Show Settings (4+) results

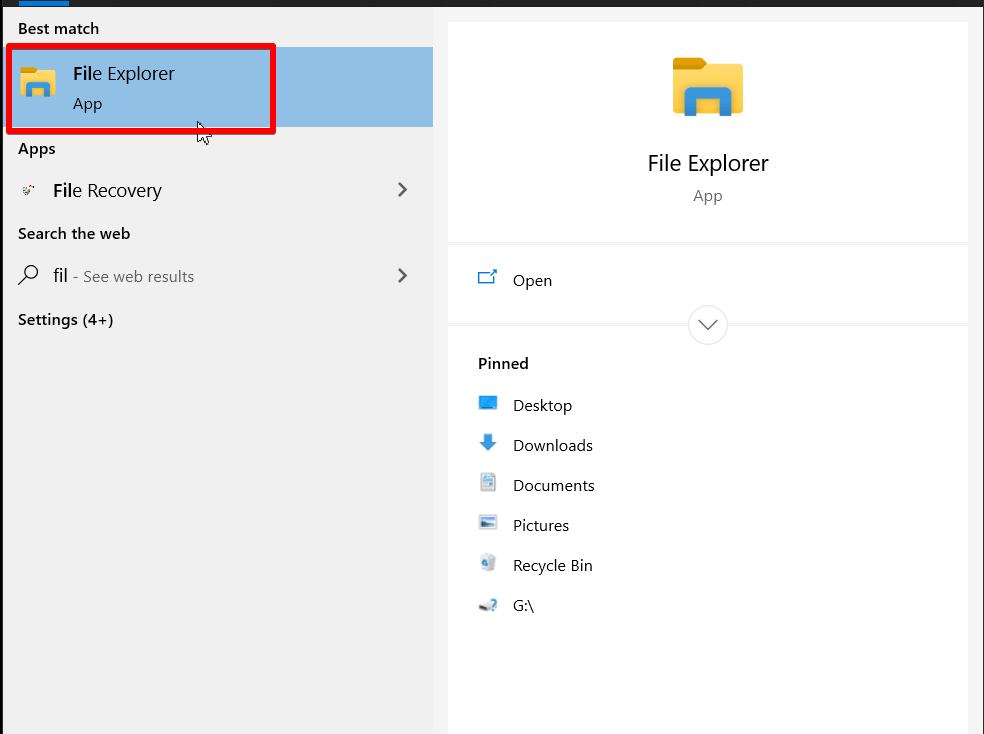[65, 320]
